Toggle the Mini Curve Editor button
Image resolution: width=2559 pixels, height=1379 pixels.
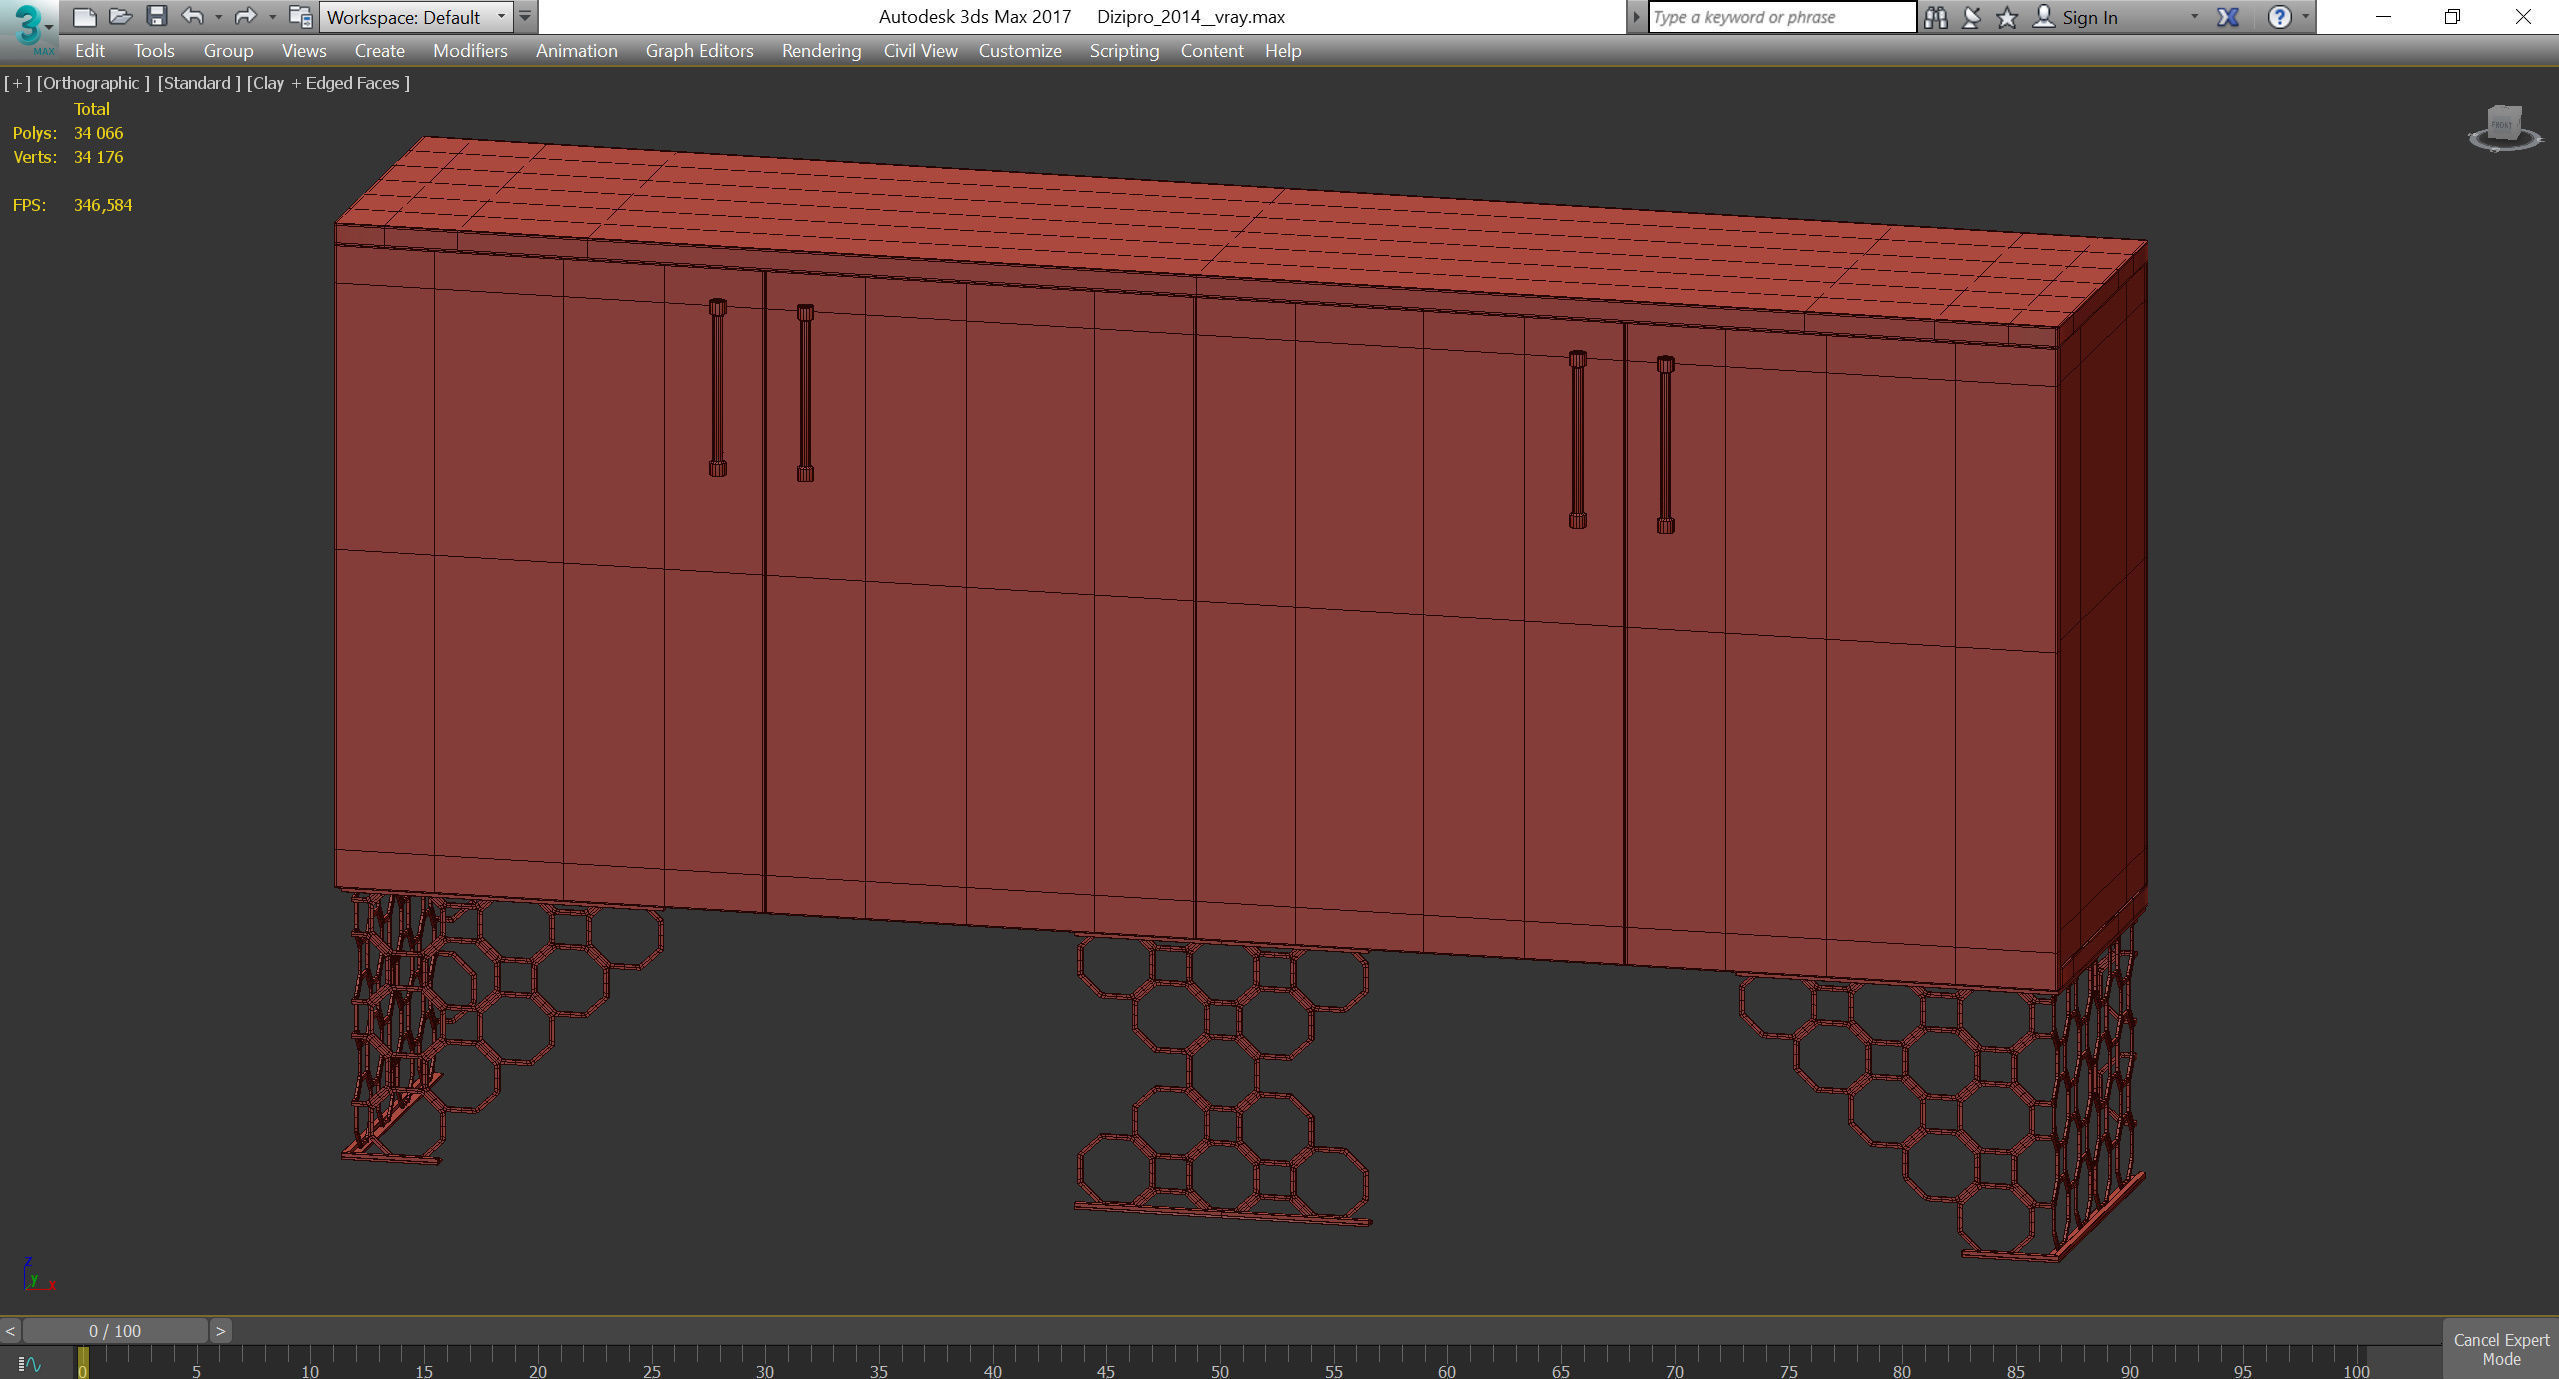click(x=29, y=1364)
